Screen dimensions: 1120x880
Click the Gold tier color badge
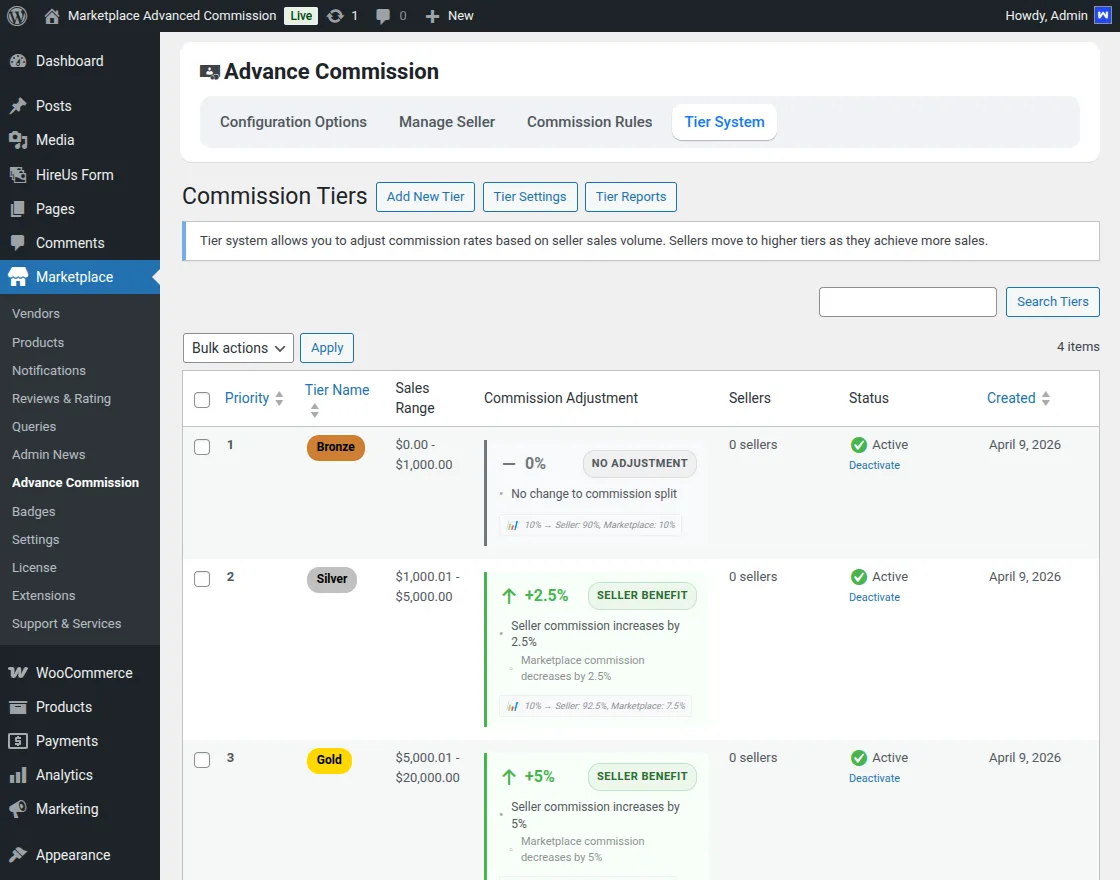click(x=329, y=760)
